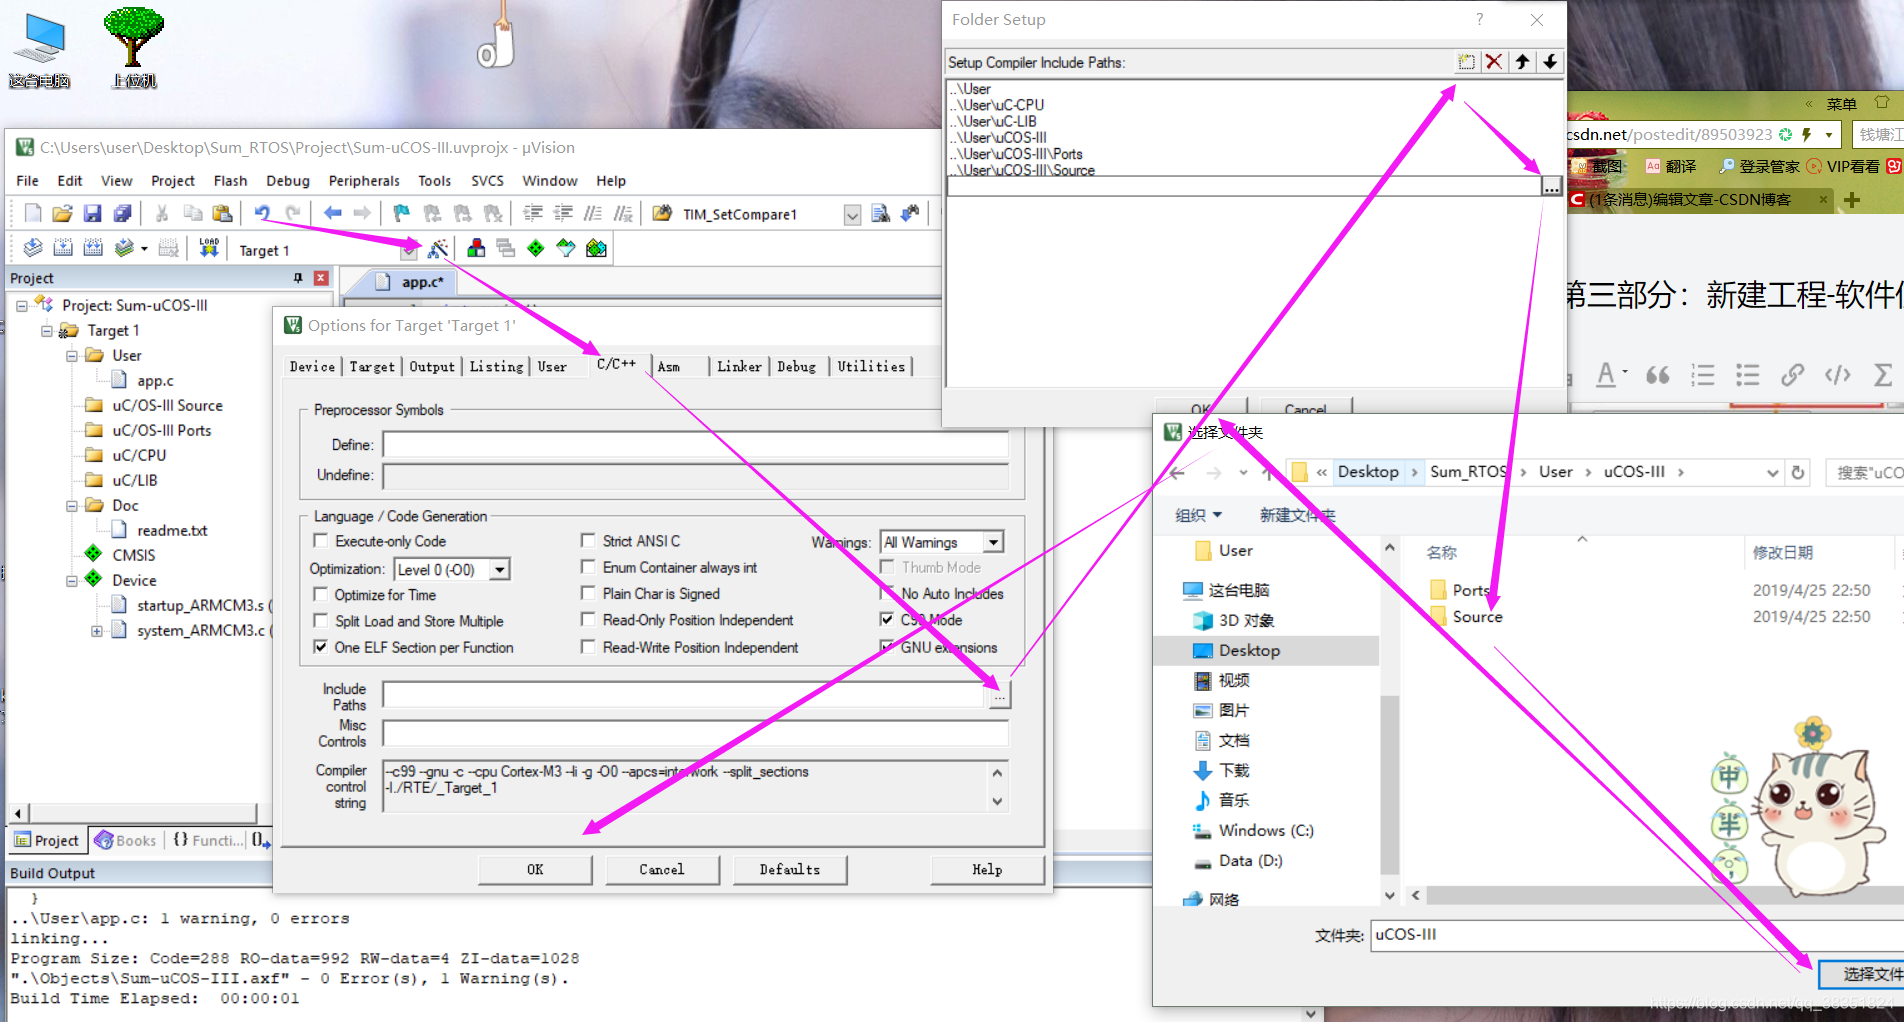The height and width of the screenshot is (1022, 1904).
Task: Click OK in Options for Target dialog
Action: 535,870
